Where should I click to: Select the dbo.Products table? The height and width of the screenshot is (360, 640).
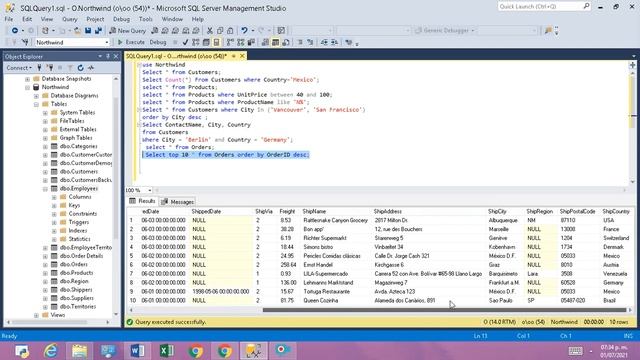[76, 273]
